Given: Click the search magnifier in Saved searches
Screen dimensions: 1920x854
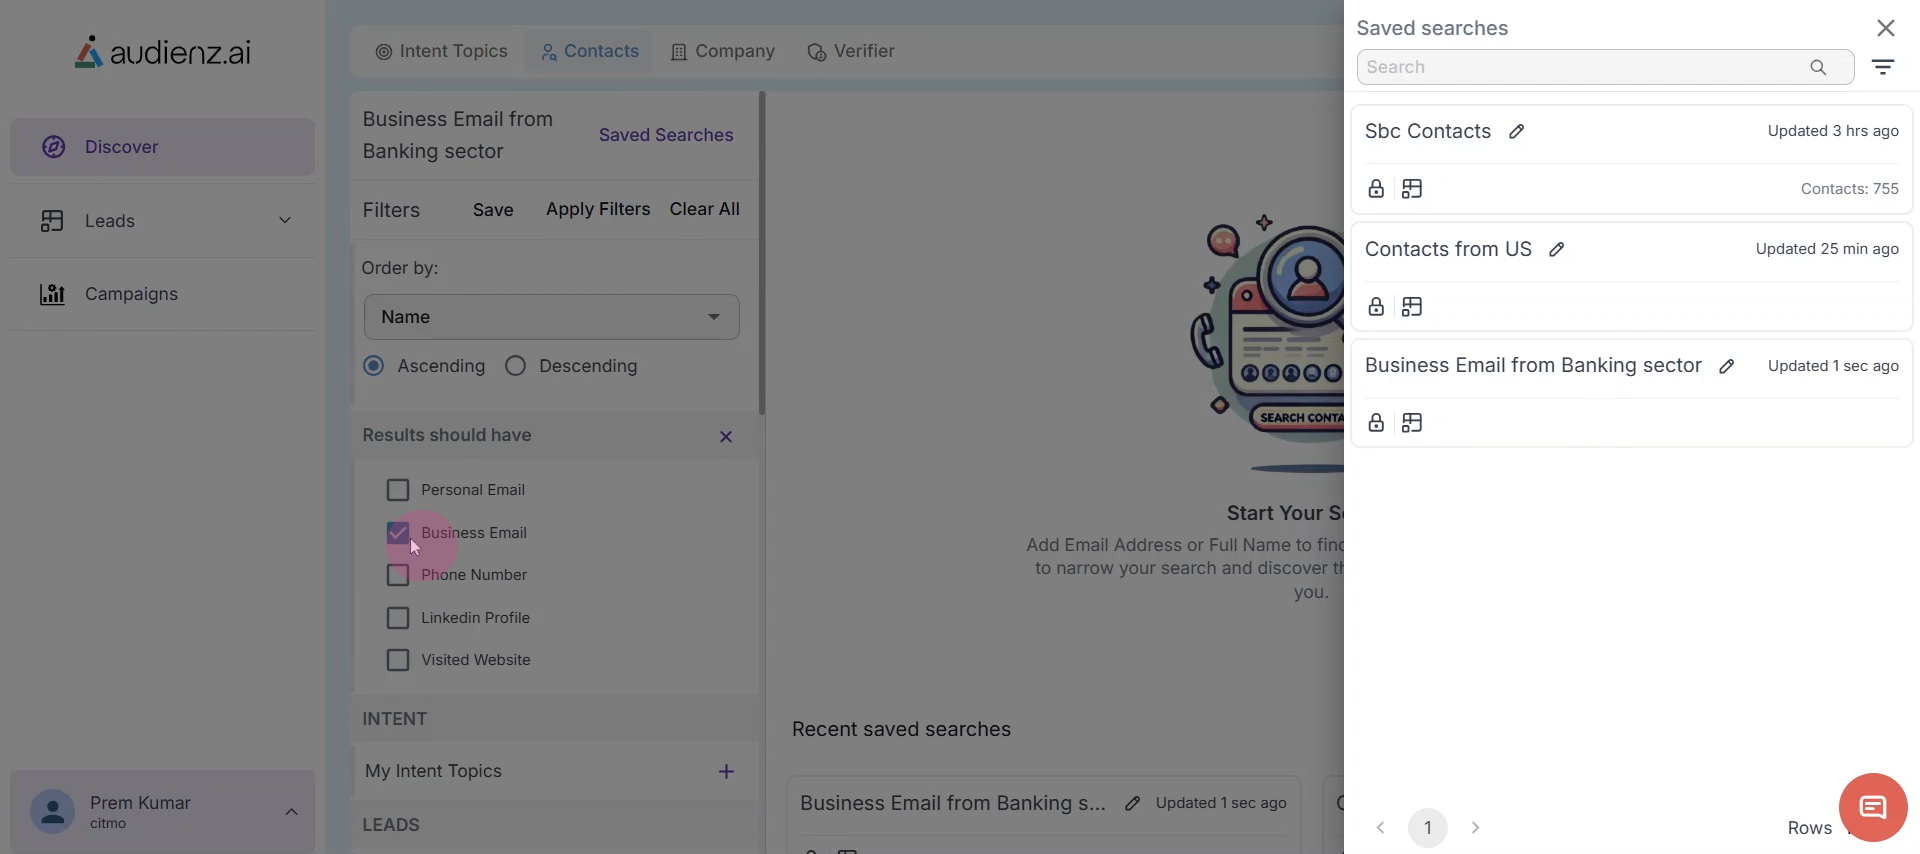Looking at the screenshot, I should [x=1818, y=68].
